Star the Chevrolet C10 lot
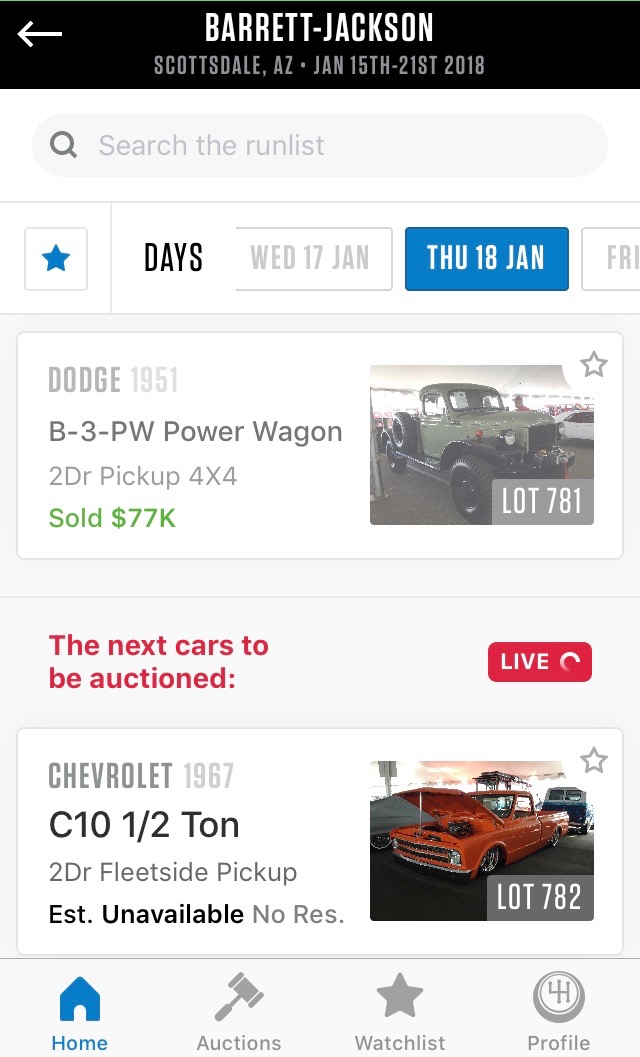This screenshot has height=1057, width=640. click(x=594, y=761)
